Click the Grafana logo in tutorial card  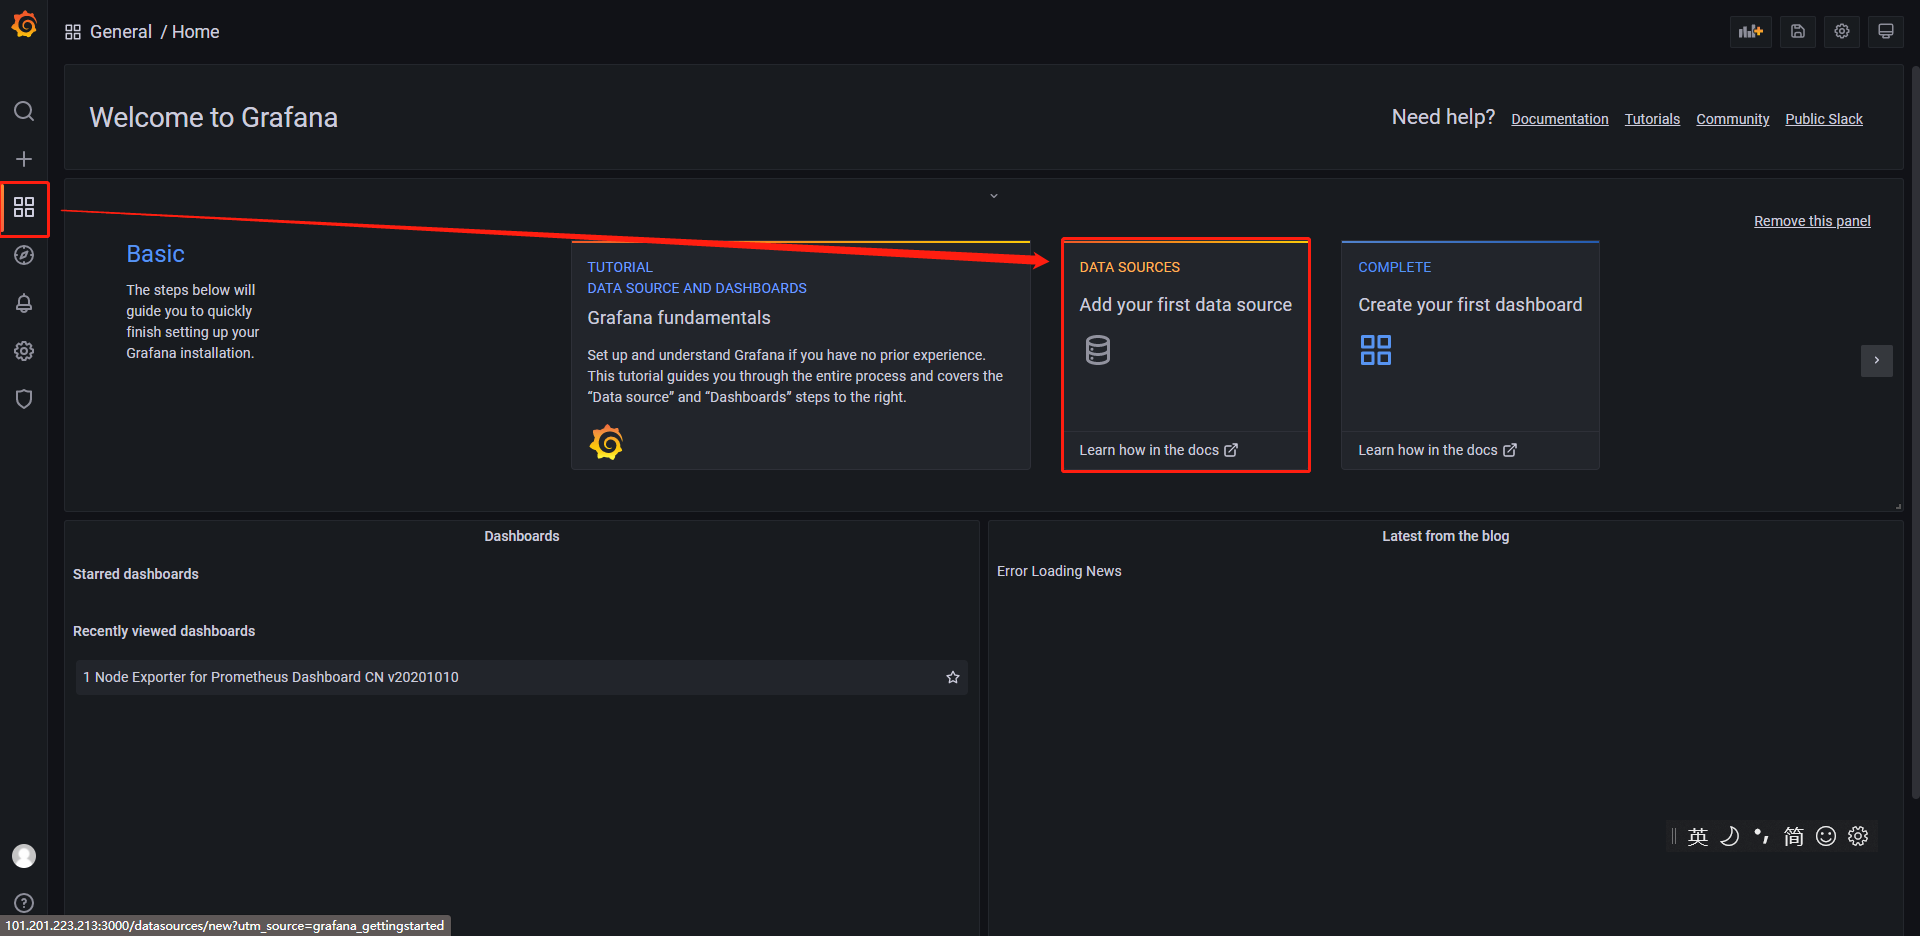point(606,442)
